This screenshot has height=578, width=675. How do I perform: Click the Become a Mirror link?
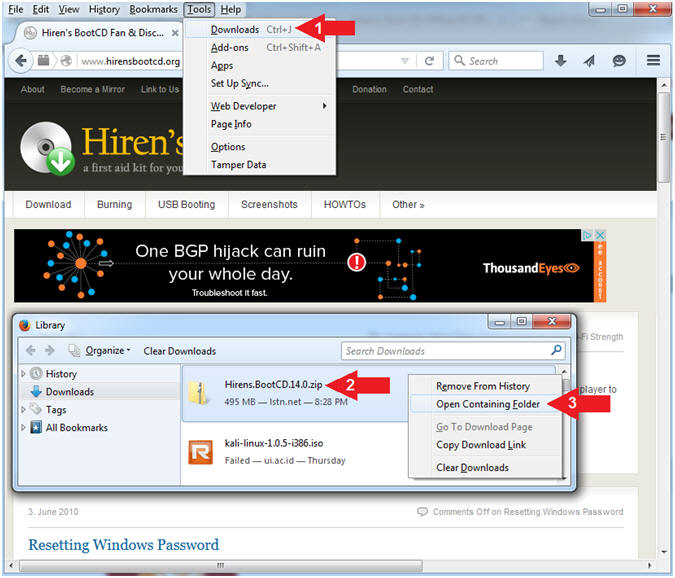[93, 89]
